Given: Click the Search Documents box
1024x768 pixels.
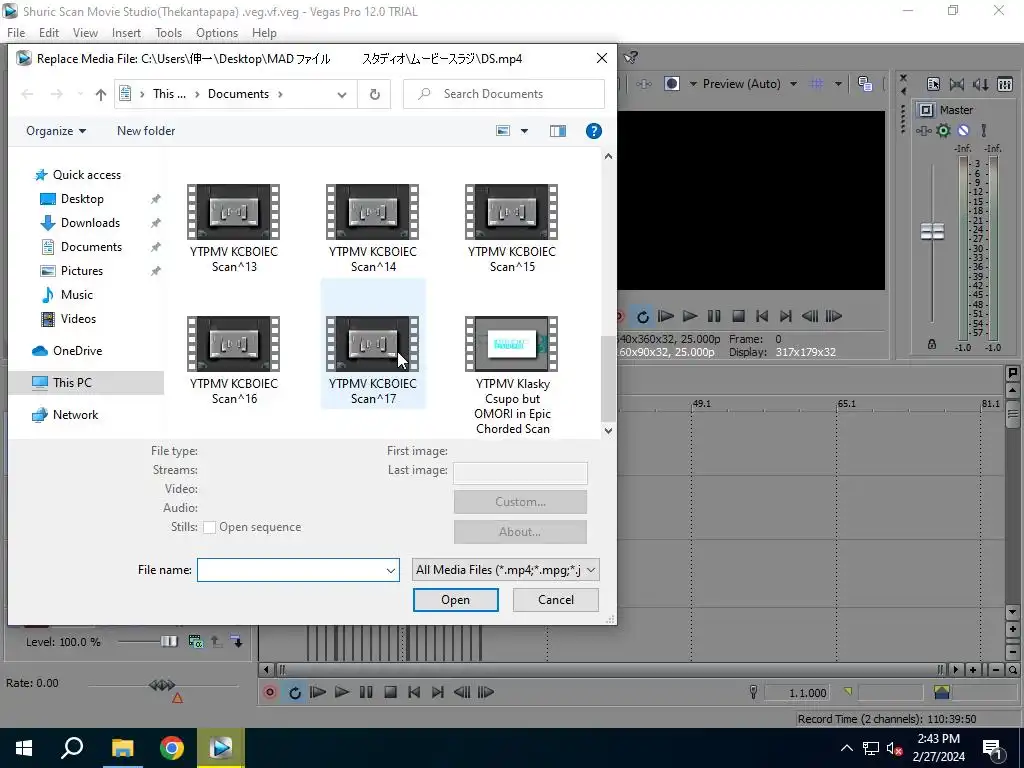Looking at the screenshot, I should click(x=504, y=94).
